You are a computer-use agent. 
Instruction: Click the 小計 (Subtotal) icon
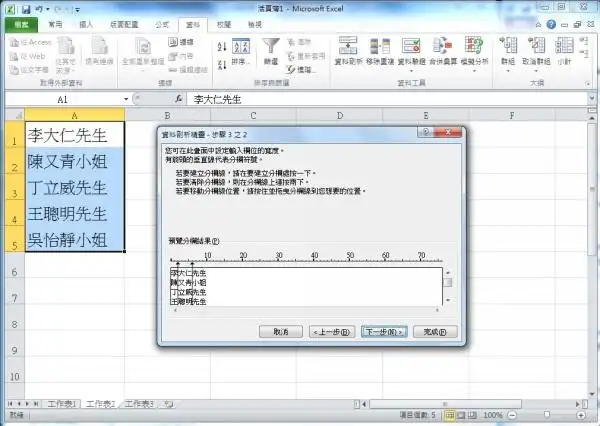[564, 51]
